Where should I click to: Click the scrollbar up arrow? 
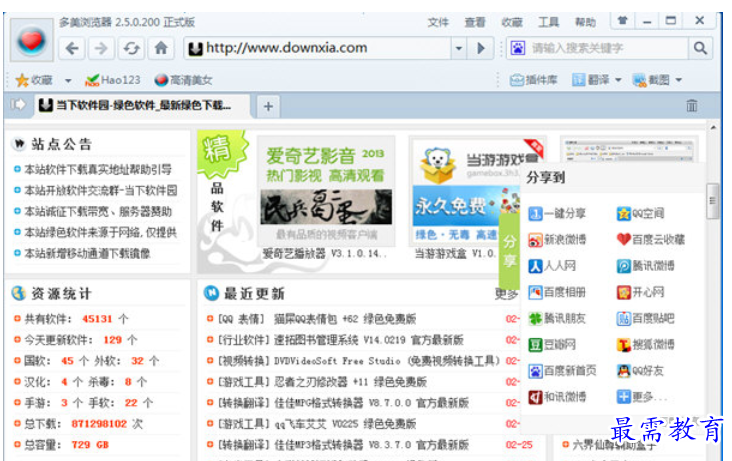coord(713,127)
